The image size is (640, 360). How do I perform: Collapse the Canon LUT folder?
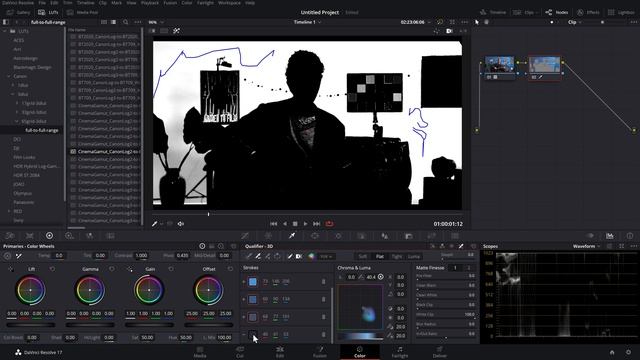(x=9, y=76)
